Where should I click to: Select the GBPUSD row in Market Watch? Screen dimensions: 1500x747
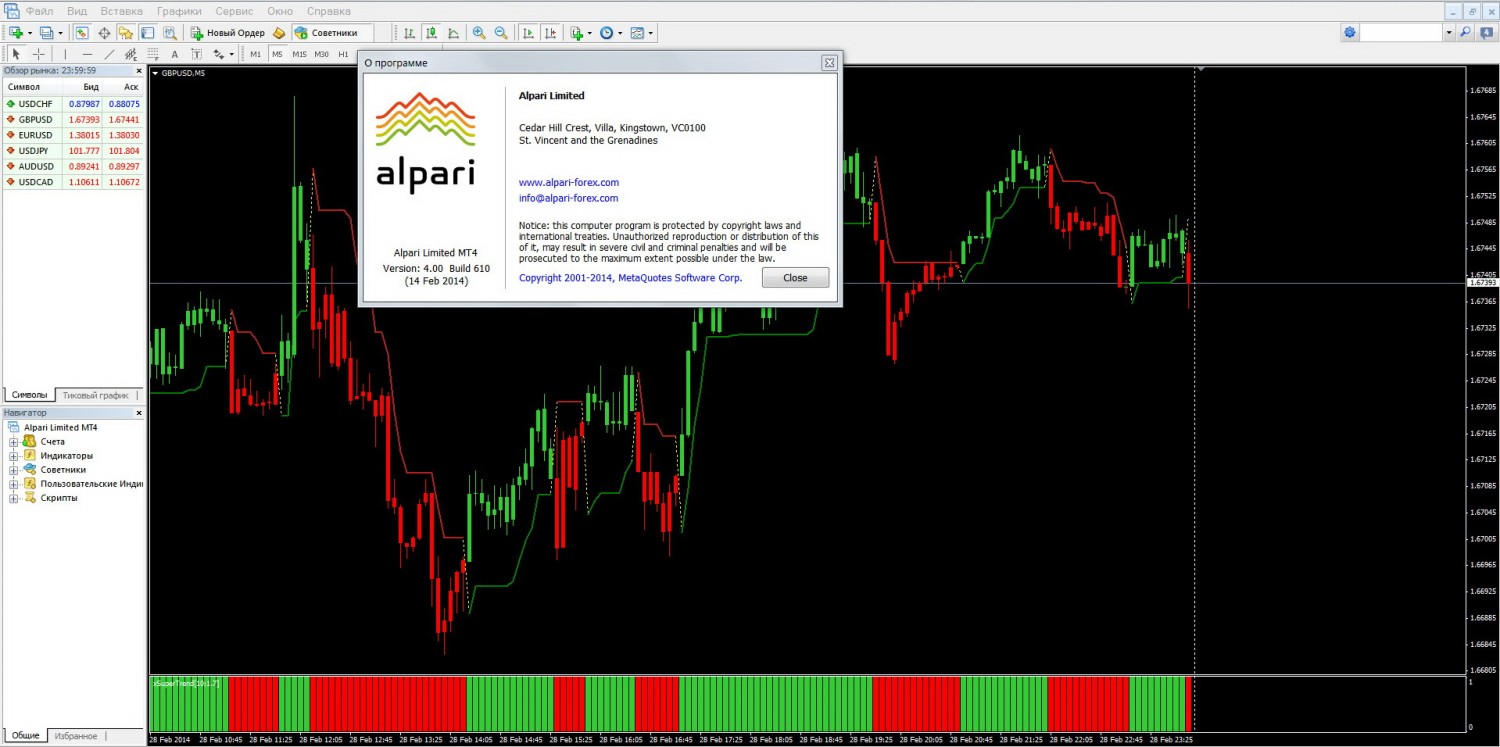pyautogui.click(x=73, y=119)
